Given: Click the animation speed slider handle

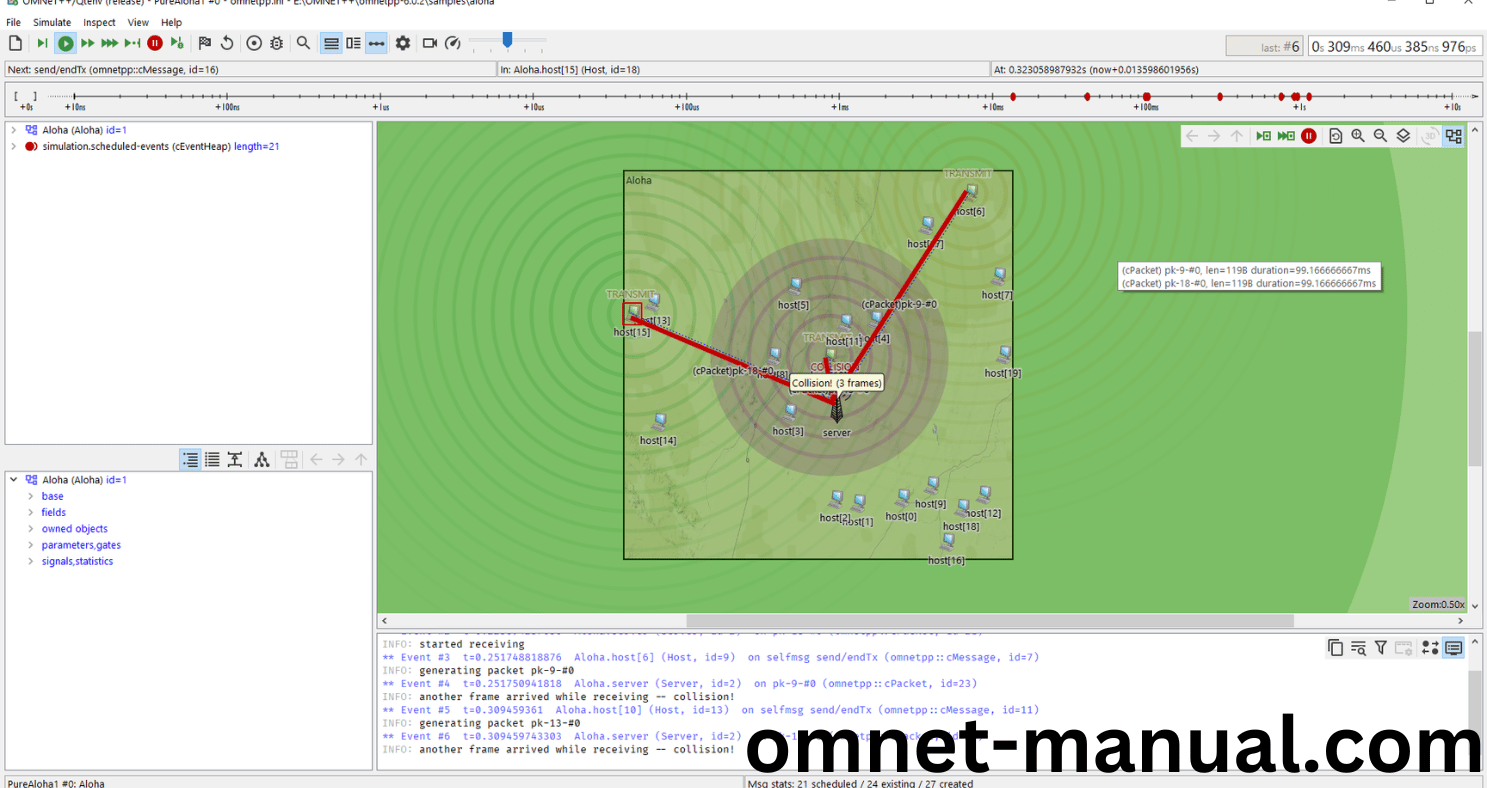Looking at the screenshot, I should [x=508, y=40].
